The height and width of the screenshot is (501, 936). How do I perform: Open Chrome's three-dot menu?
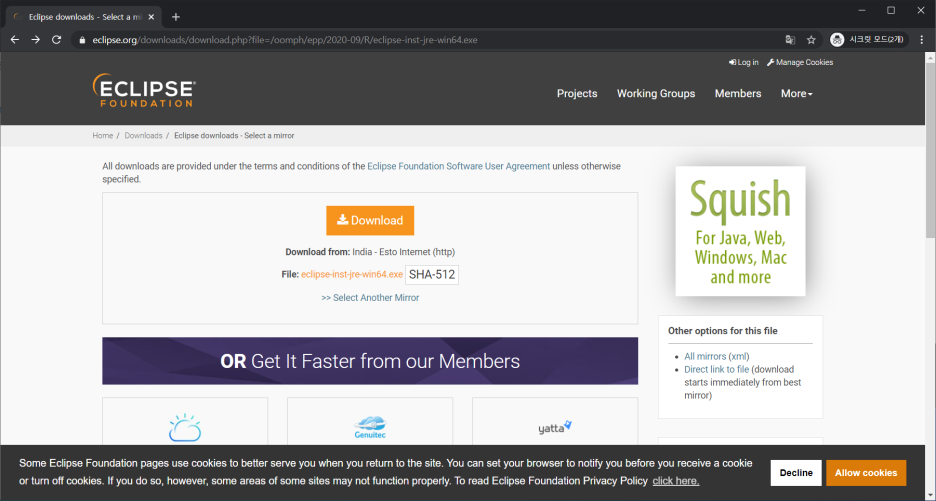click(x=922, y=39)
